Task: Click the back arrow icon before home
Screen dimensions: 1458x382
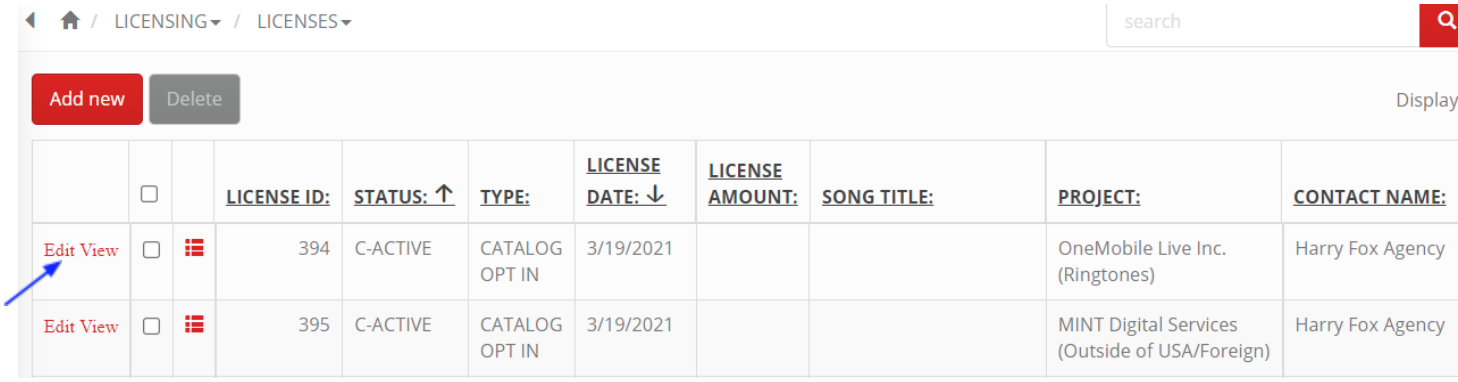Action: 31,20
